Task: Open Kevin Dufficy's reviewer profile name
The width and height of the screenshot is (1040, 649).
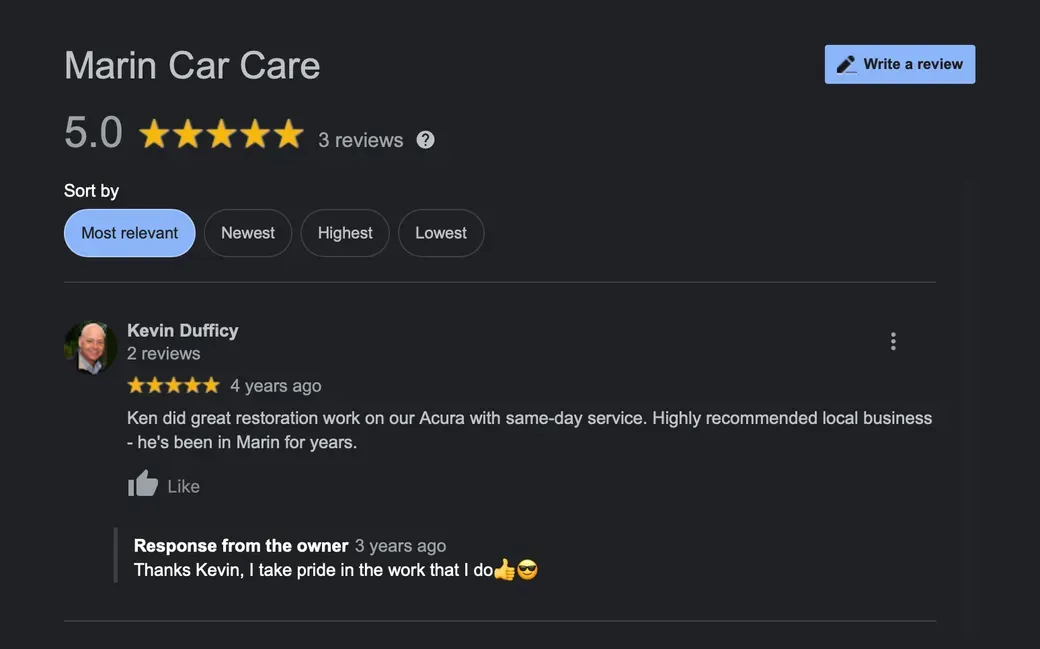Action: [182, 330]
